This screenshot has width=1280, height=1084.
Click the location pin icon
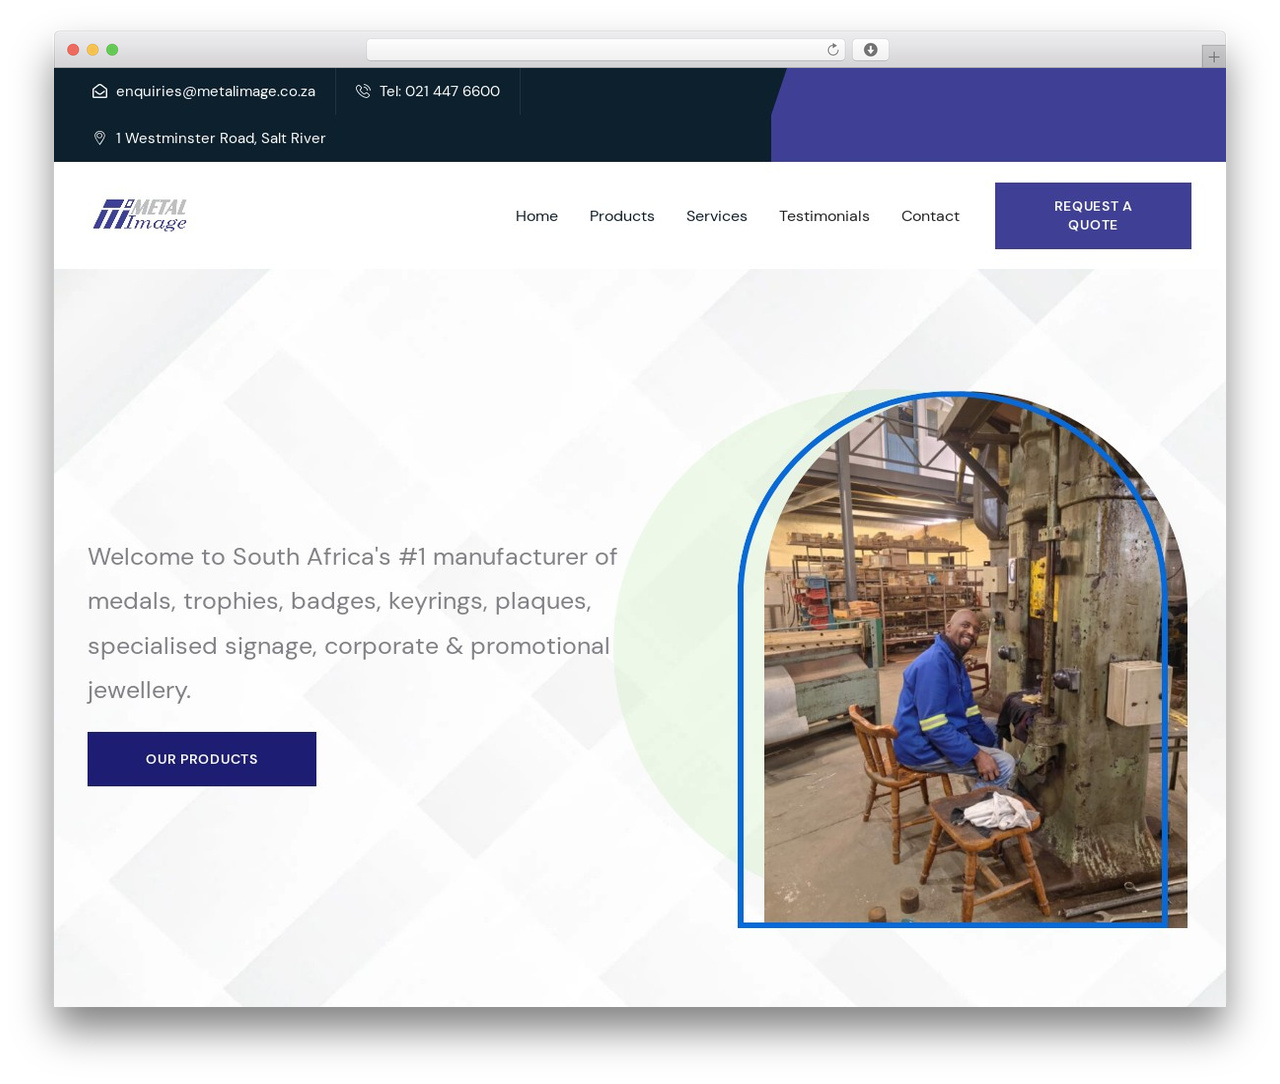coord(100,138)
